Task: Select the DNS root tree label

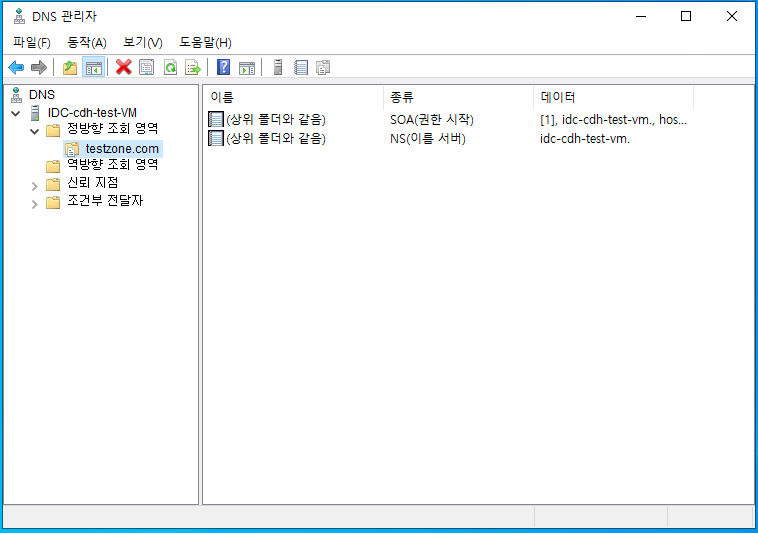Action: click(42, 95)
